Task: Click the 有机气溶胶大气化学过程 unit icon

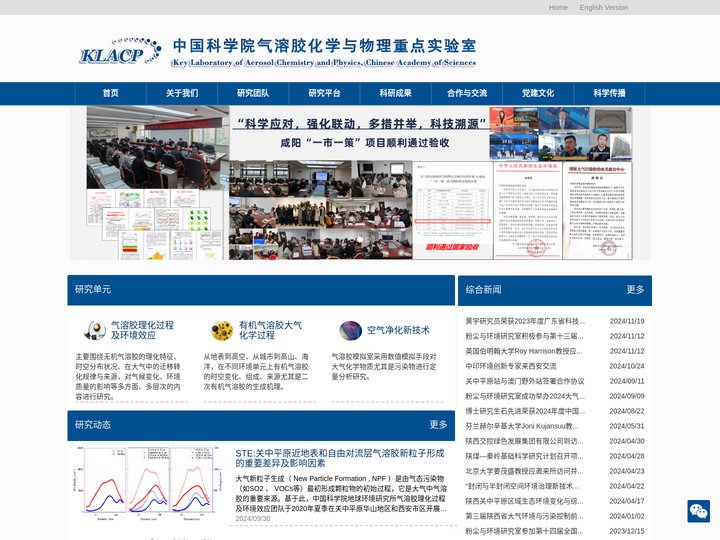Action: (222, 330)
